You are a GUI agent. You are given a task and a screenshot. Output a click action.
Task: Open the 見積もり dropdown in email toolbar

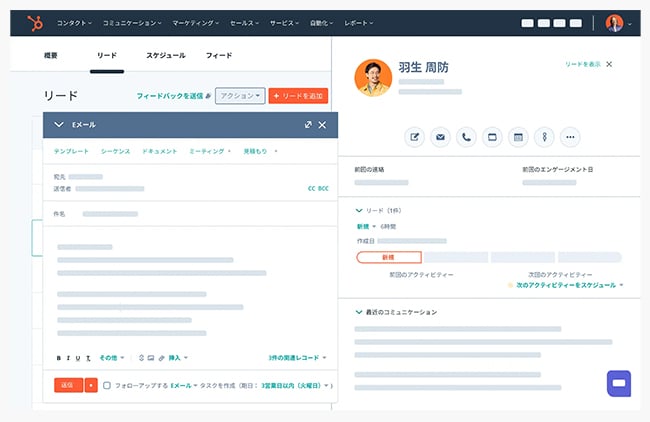(x=260, y=151)
